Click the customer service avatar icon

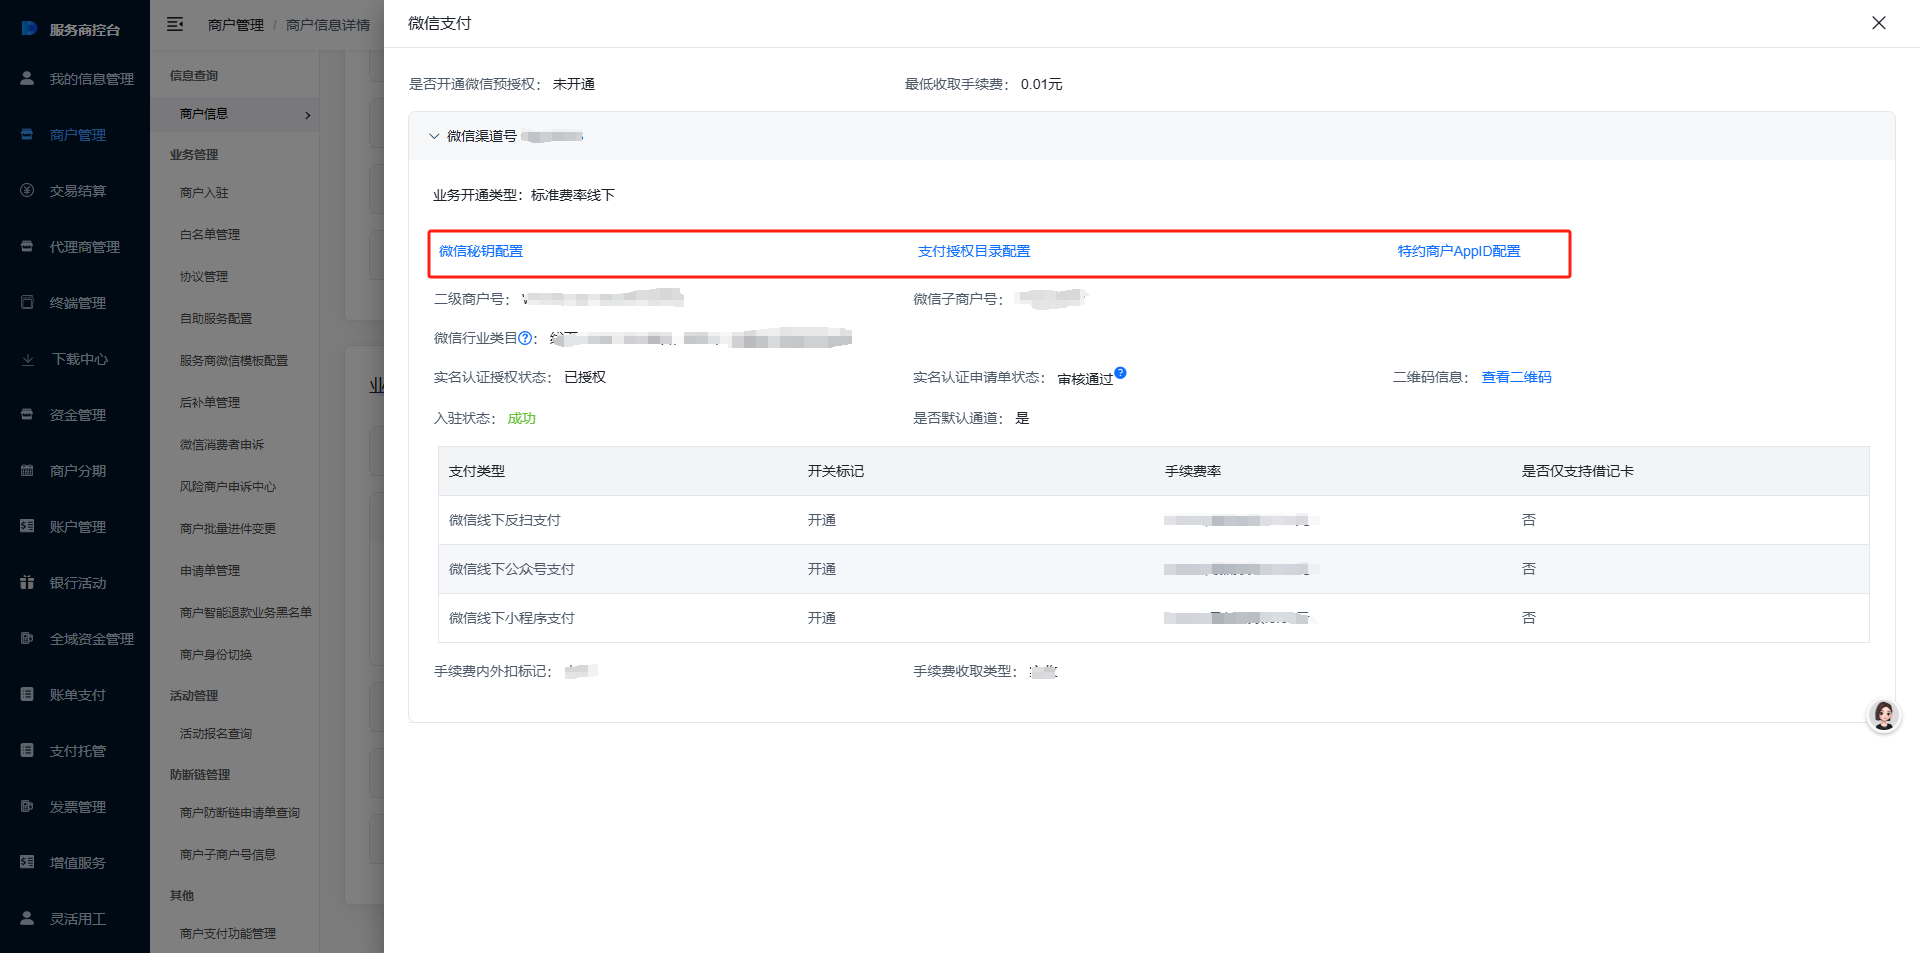[1884, 716]
